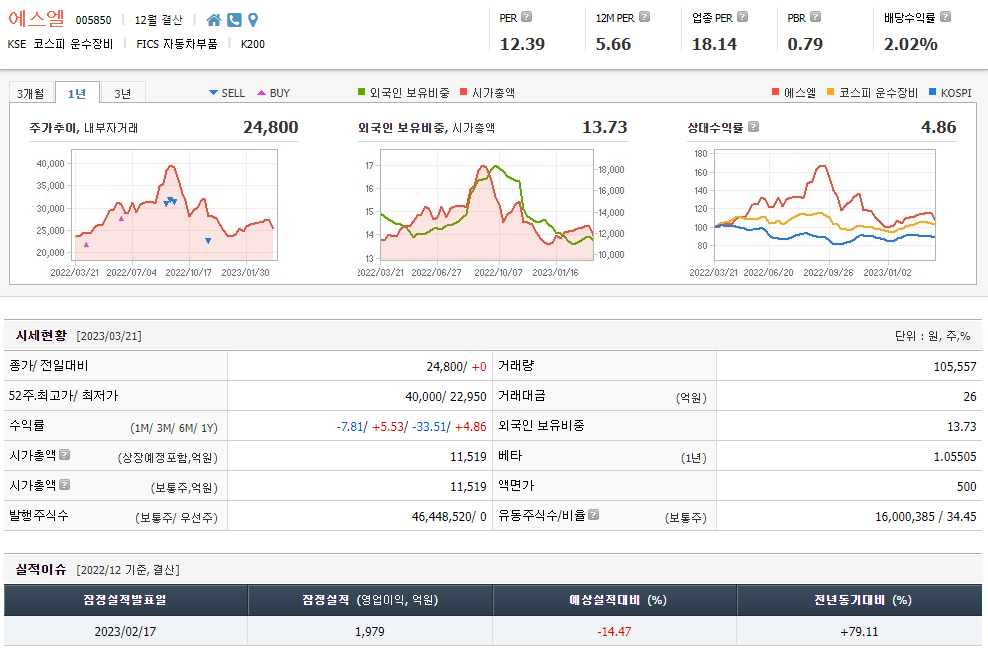Open the company homepage house icon
The image size is (988, 657).
[x=214, y=20]
